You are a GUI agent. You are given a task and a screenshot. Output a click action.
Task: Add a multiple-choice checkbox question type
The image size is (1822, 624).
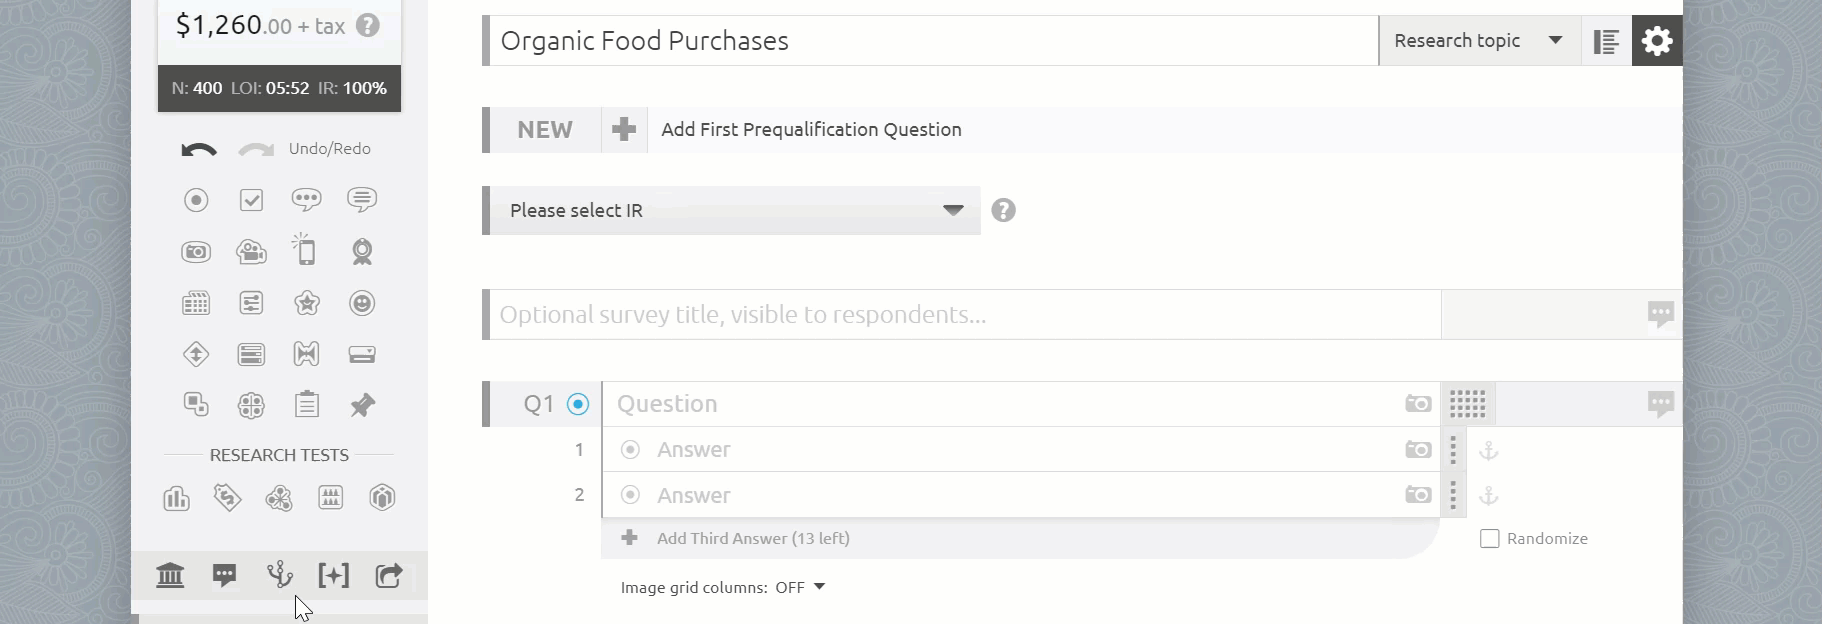pos(251,200)
